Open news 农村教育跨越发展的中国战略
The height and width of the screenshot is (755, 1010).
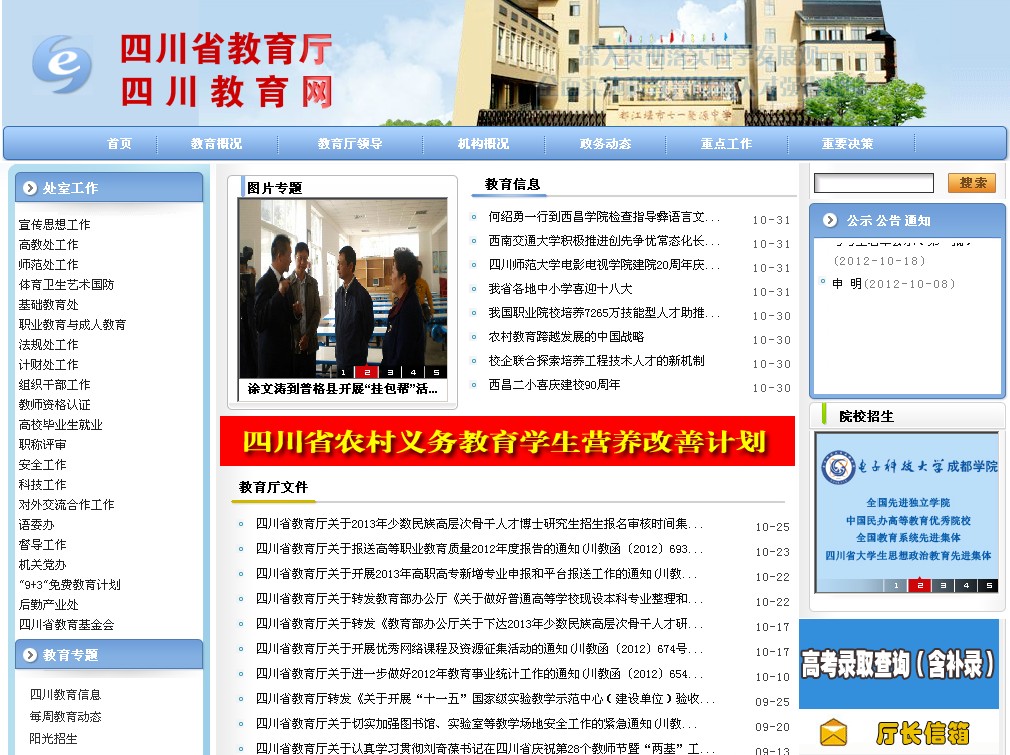click(x=566, y=337)
